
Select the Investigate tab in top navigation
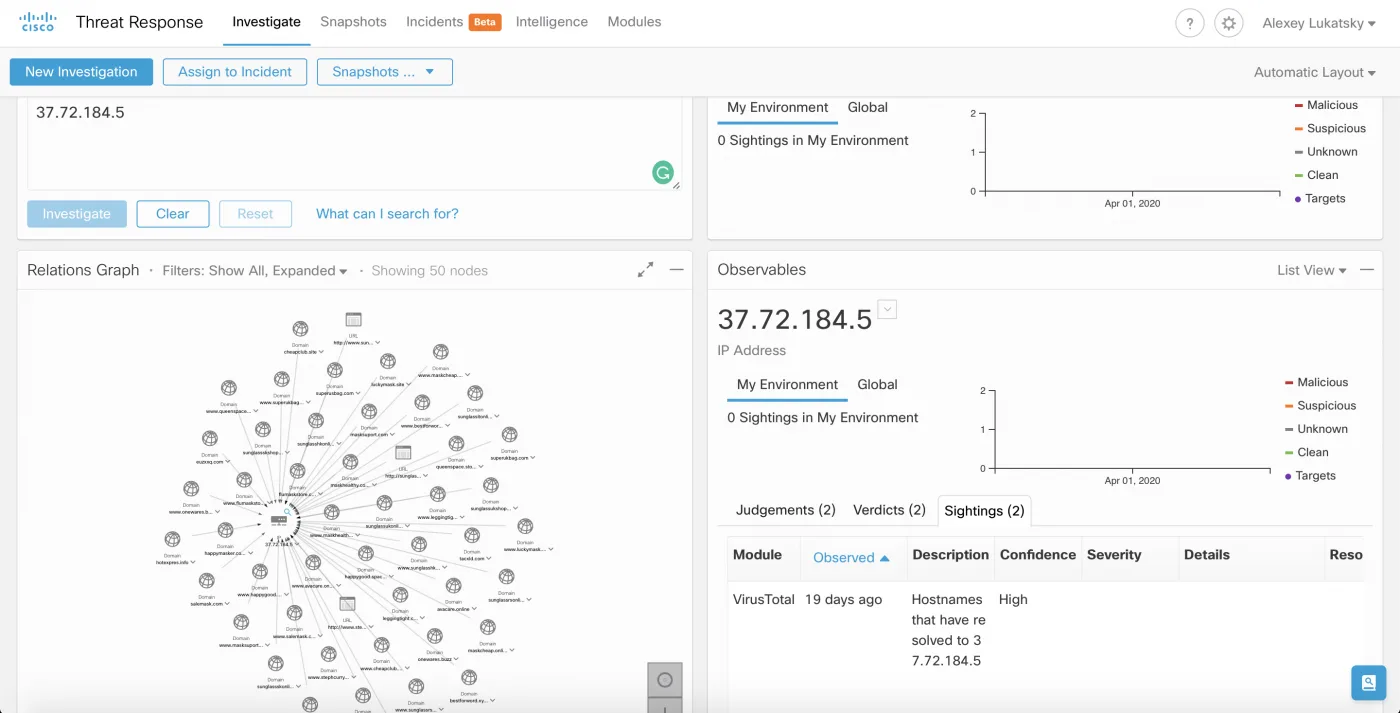coord(266,22)
